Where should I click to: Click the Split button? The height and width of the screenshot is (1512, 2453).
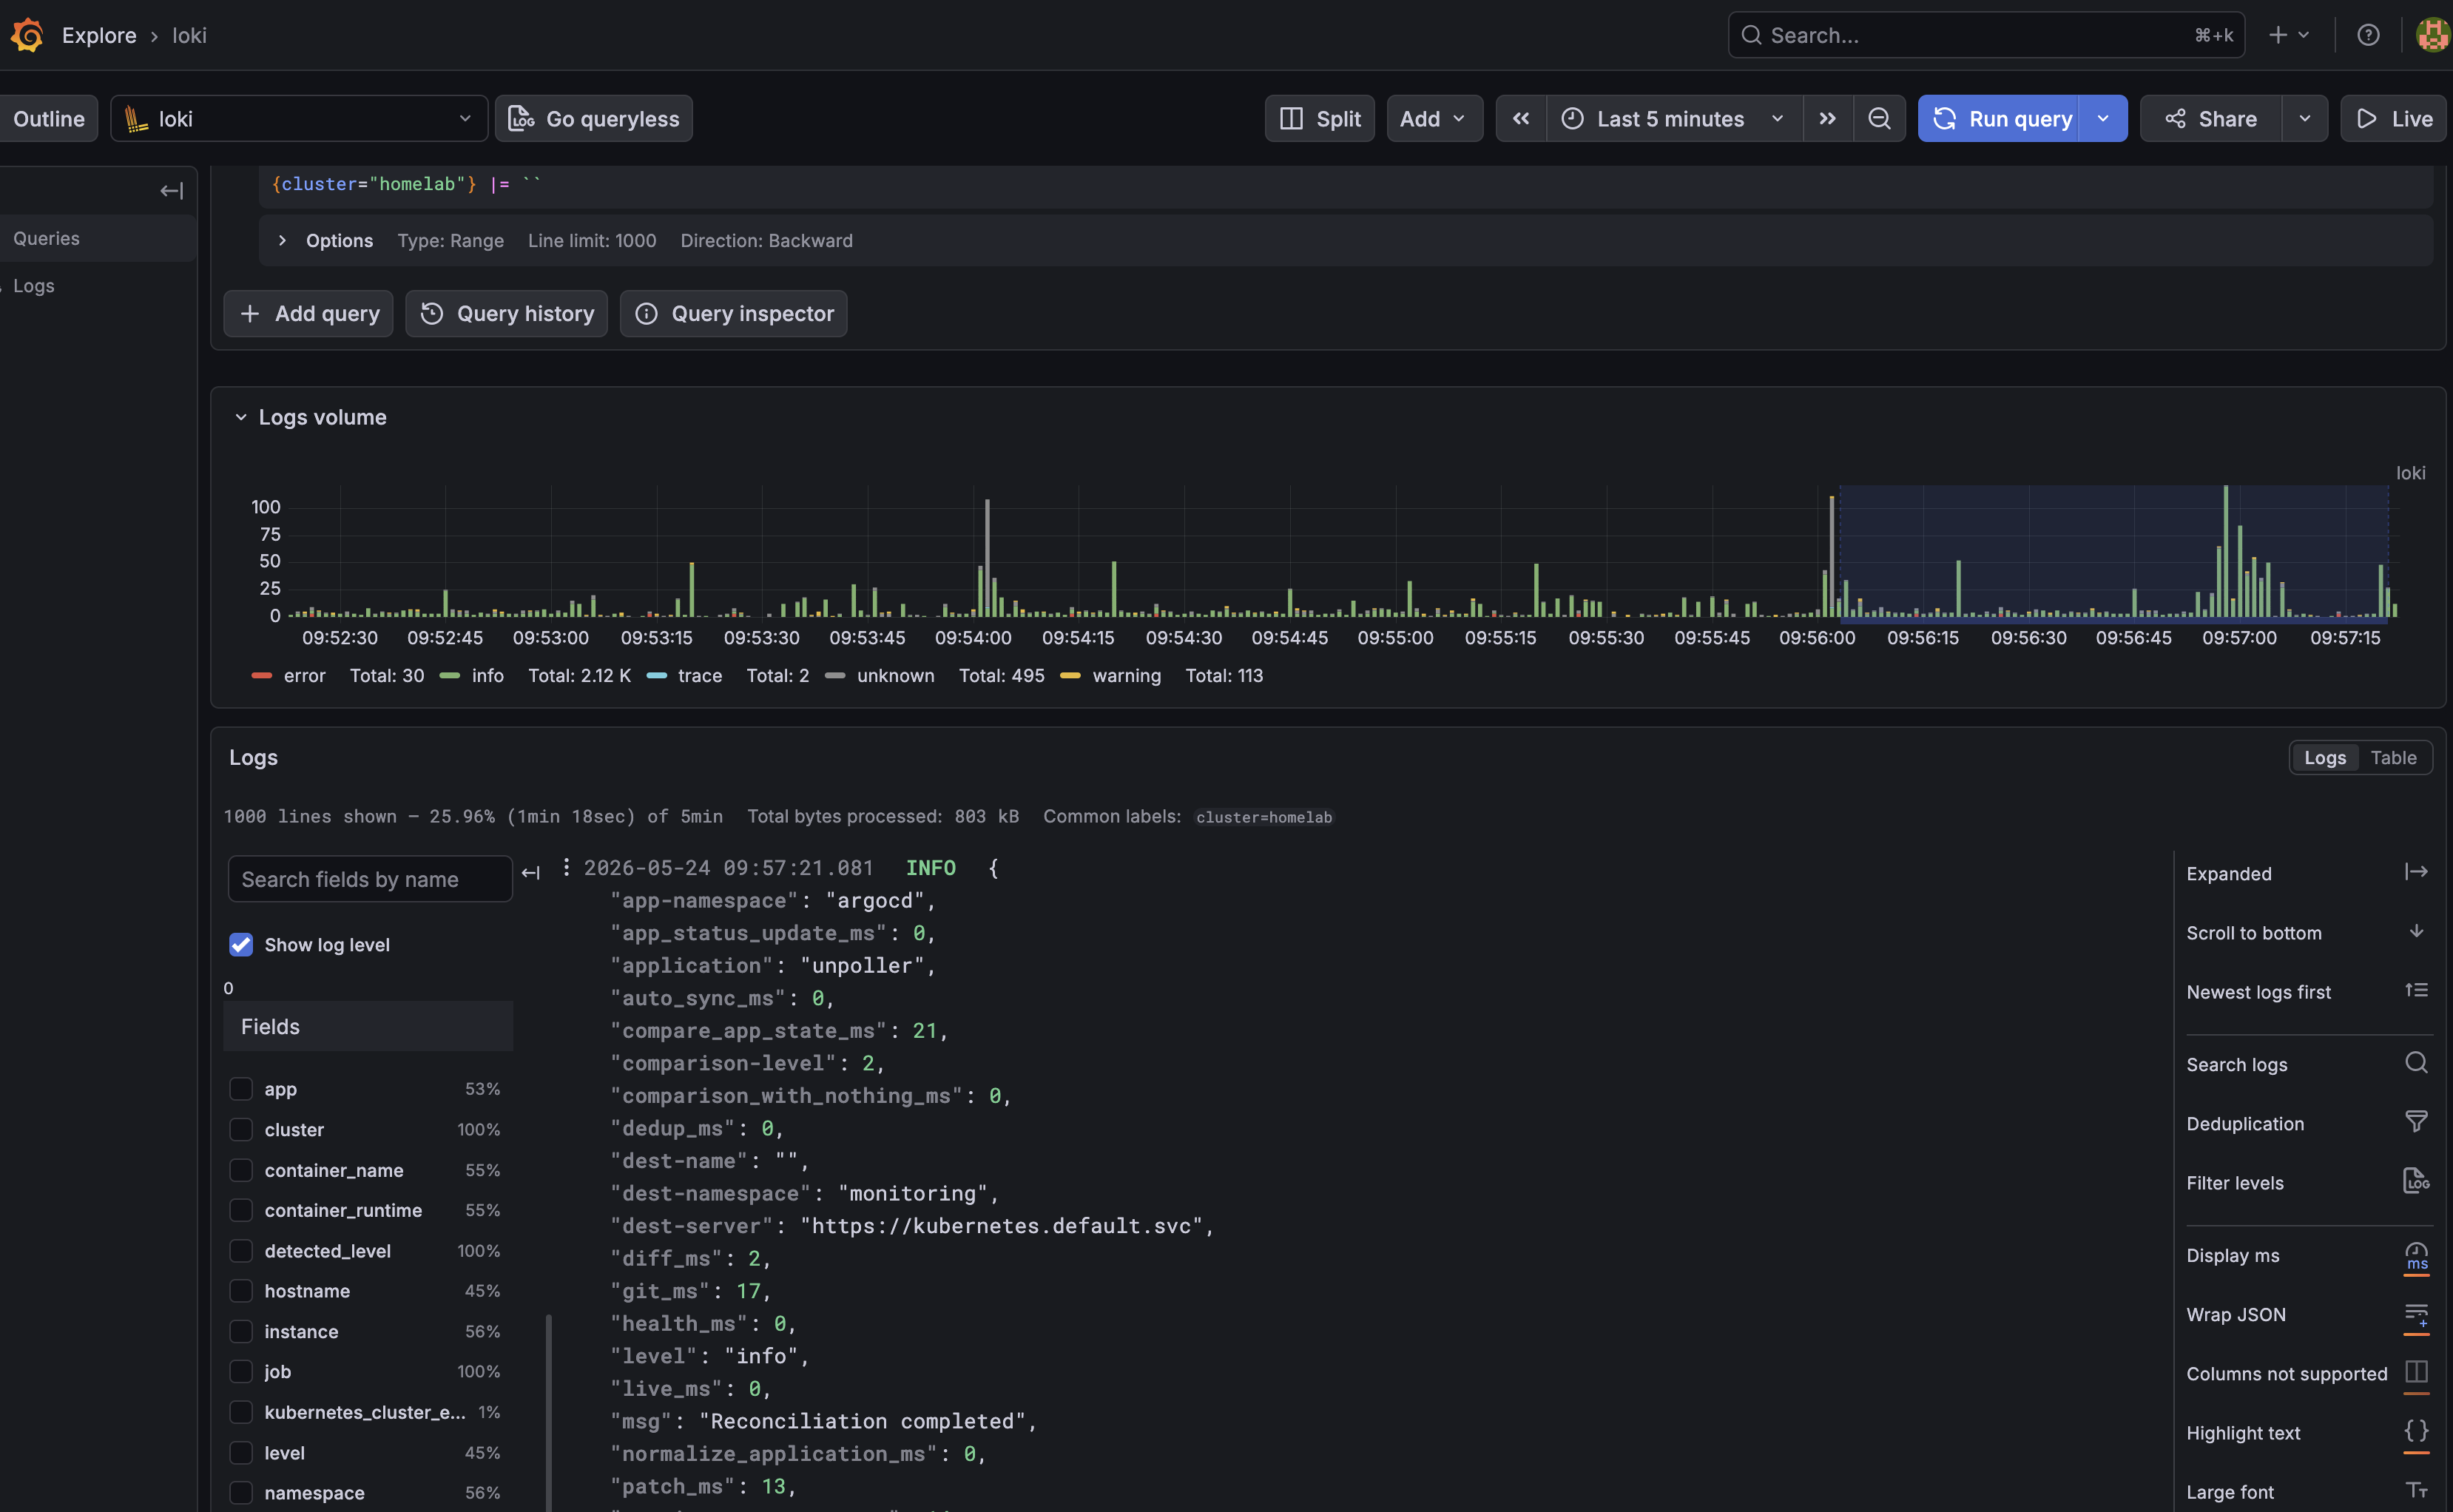(x=1320, y=119)
